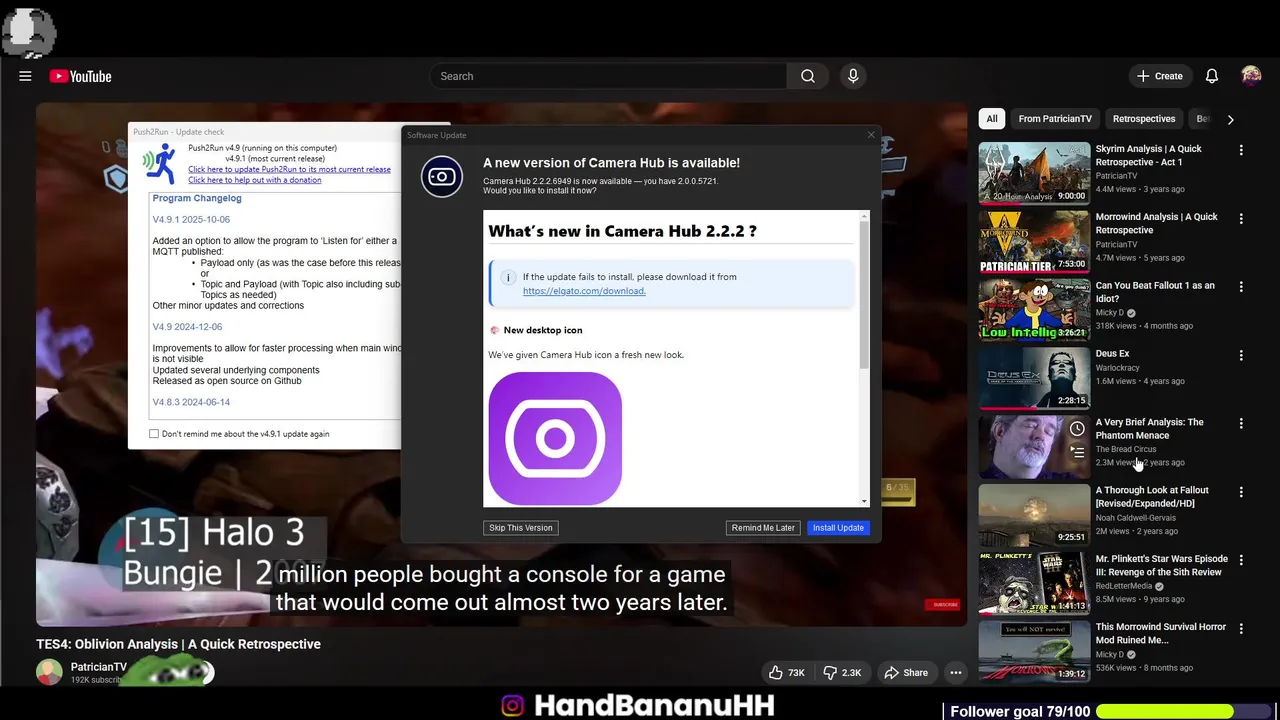
Task: Like the video with thumbs up
Action: pos(787,673)
